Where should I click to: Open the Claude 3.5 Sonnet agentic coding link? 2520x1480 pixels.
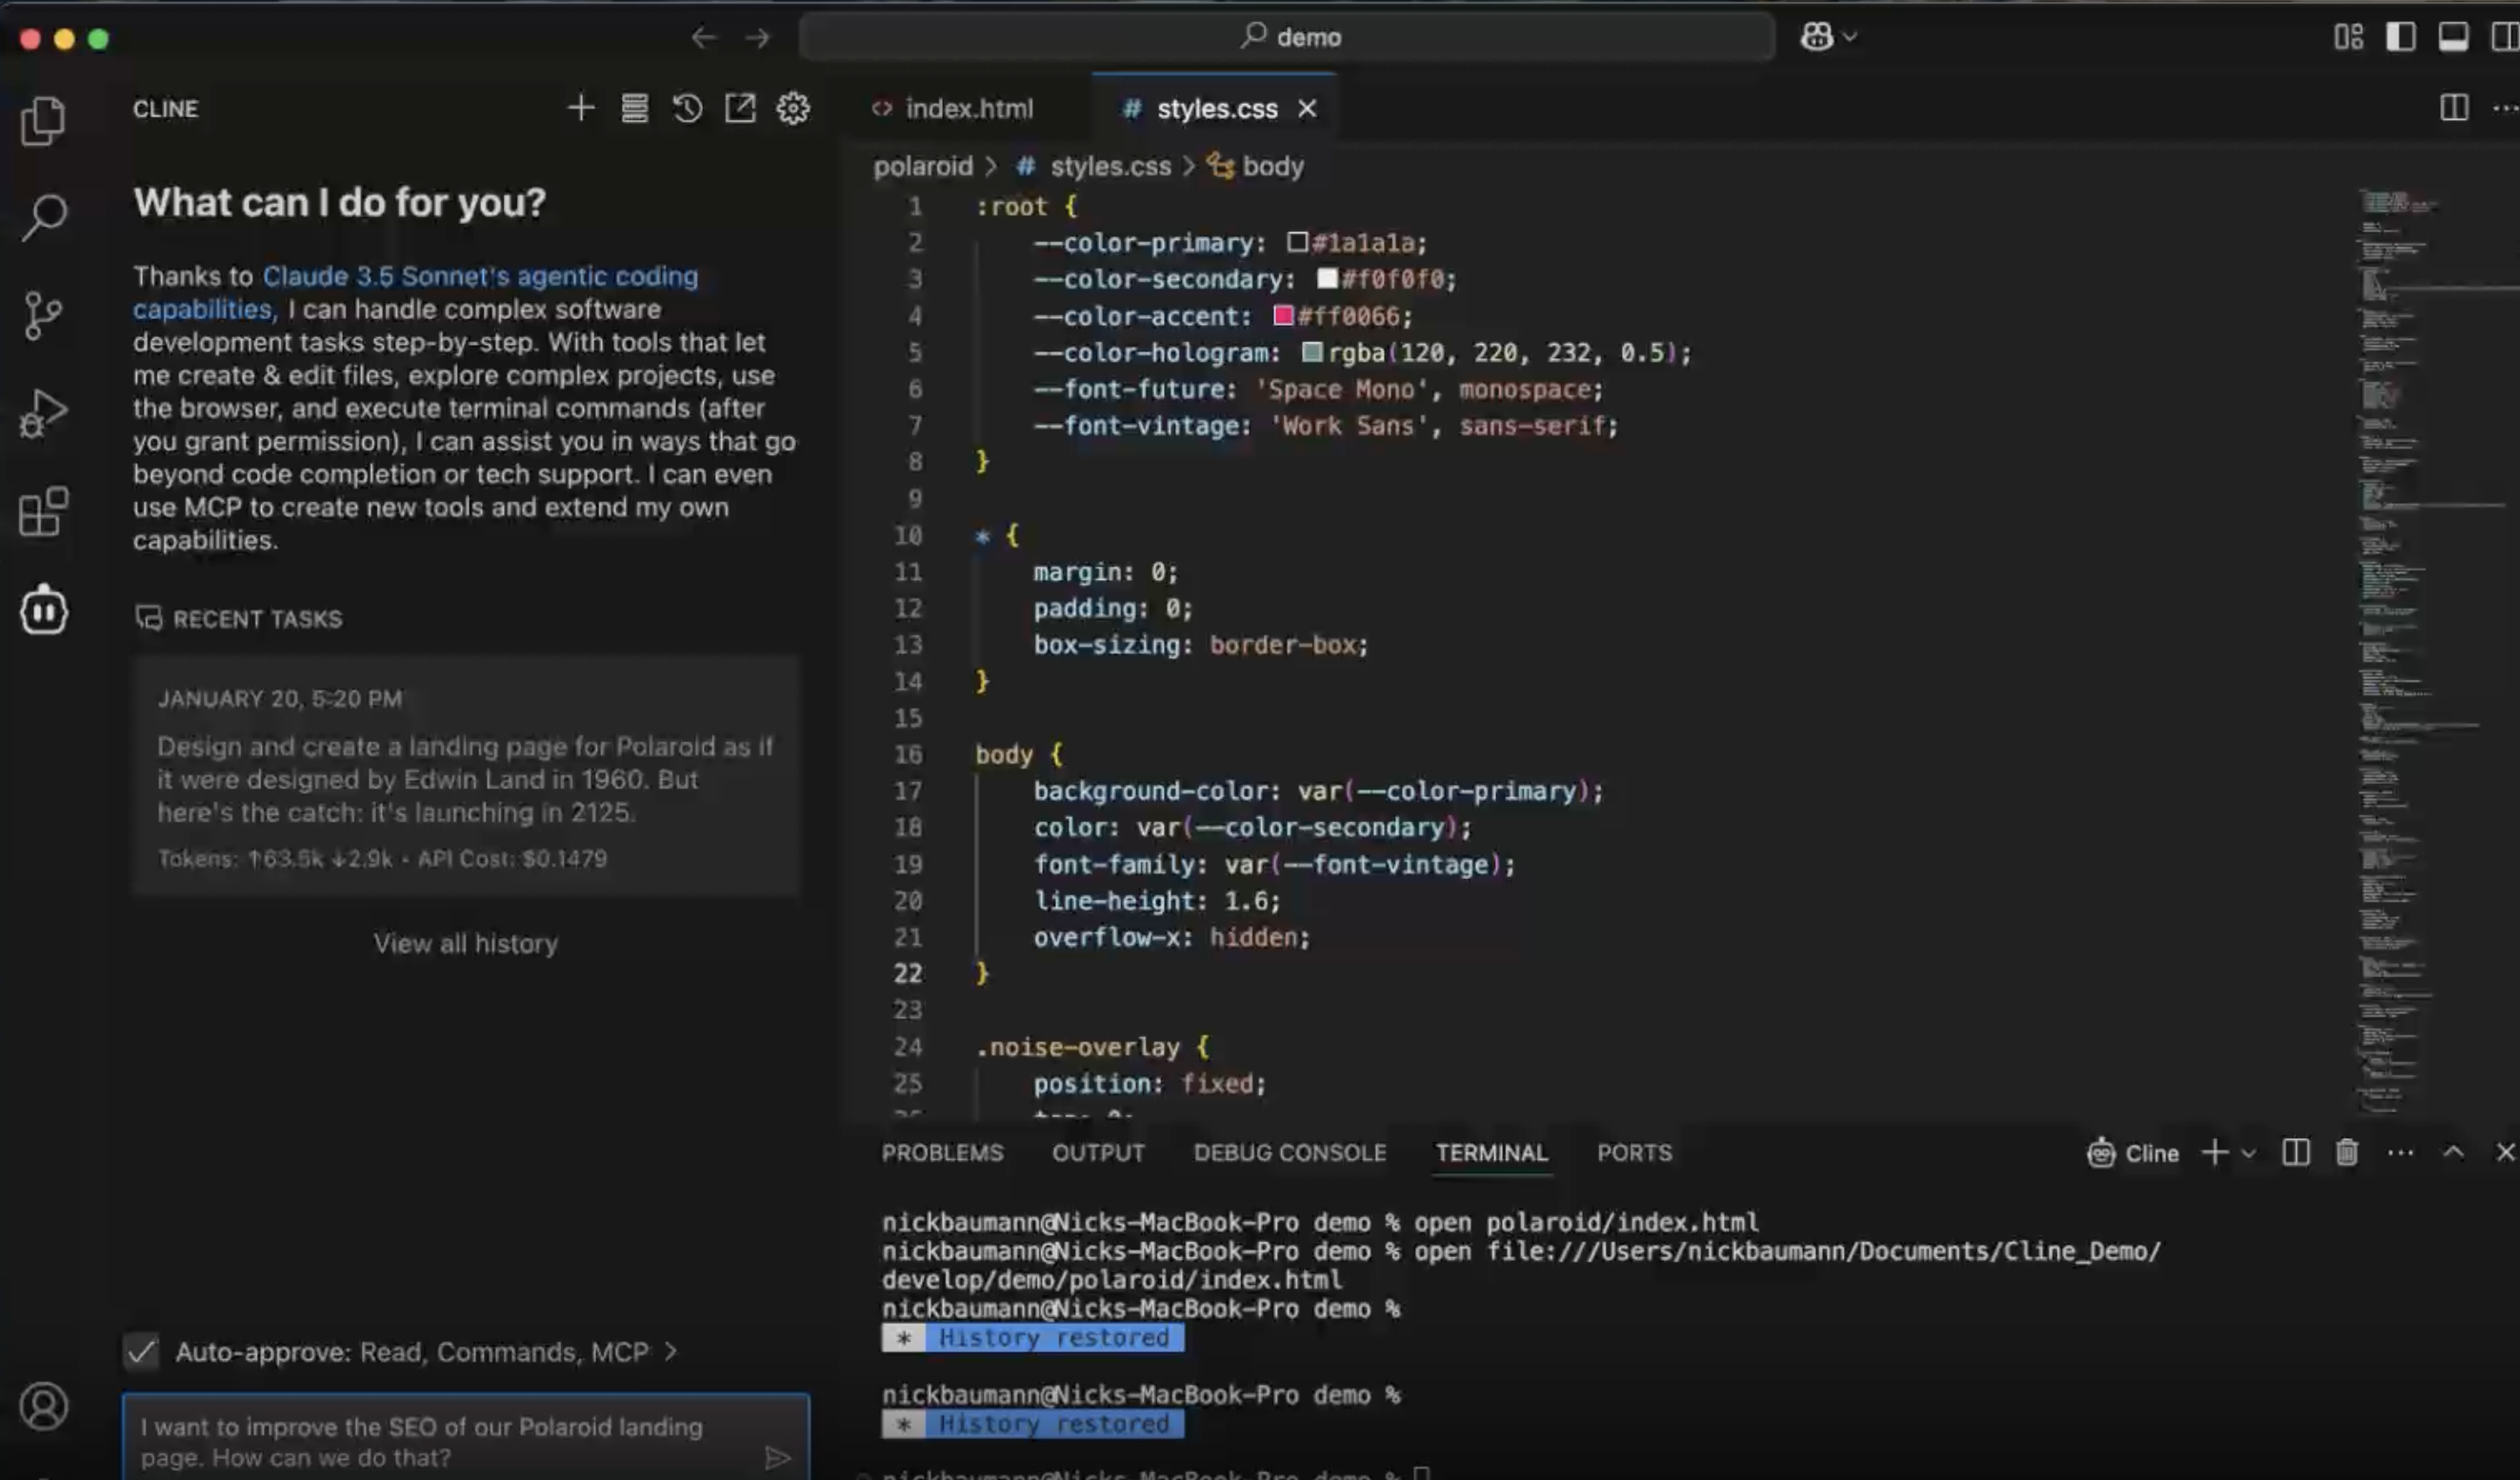pyautogui.click(x=415, y=292)
